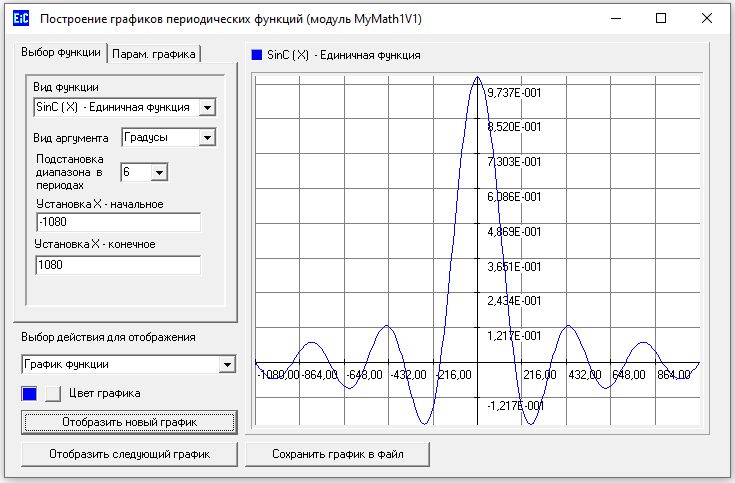Screen dimensions: 735x483
Task: Close the graph plotting window
Action: coord(707,18)
